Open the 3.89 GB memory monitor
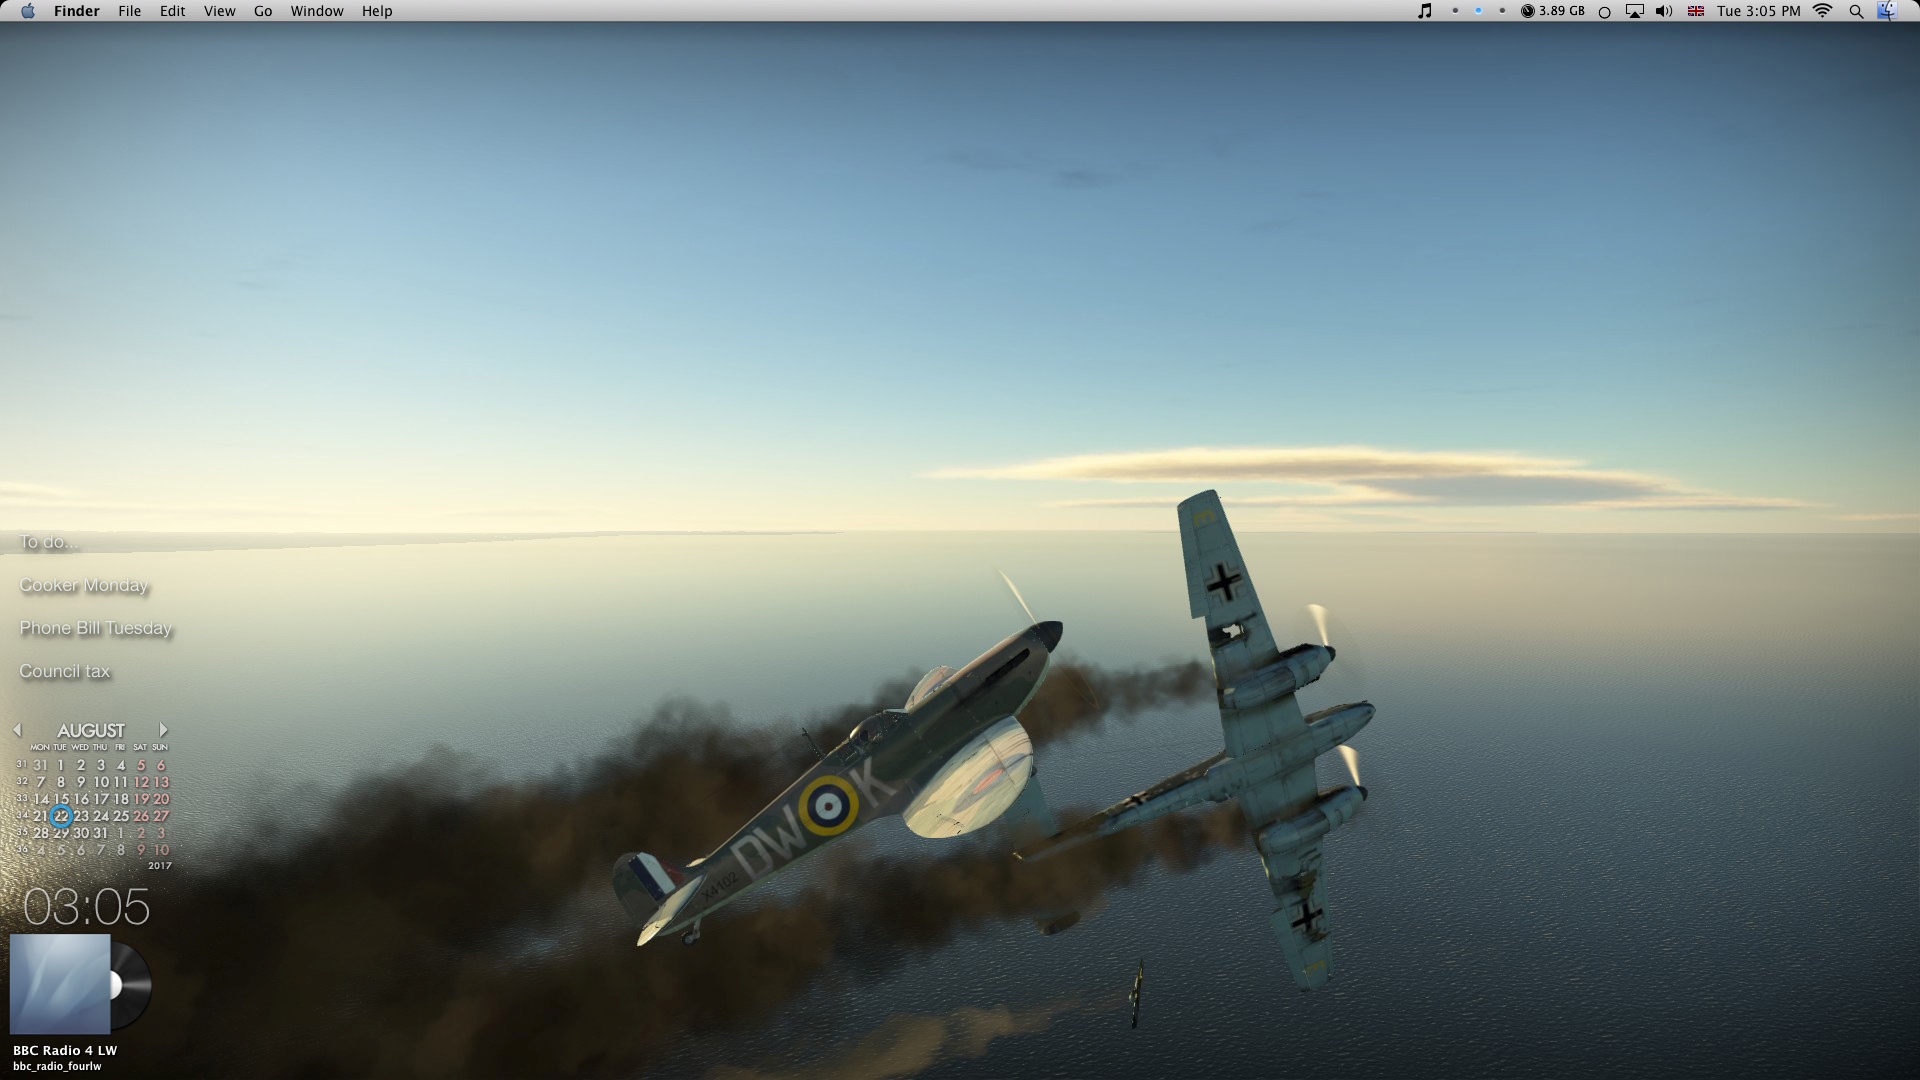The image size is (1920, 1080). pyautogui.click(x=1553, y=11)
